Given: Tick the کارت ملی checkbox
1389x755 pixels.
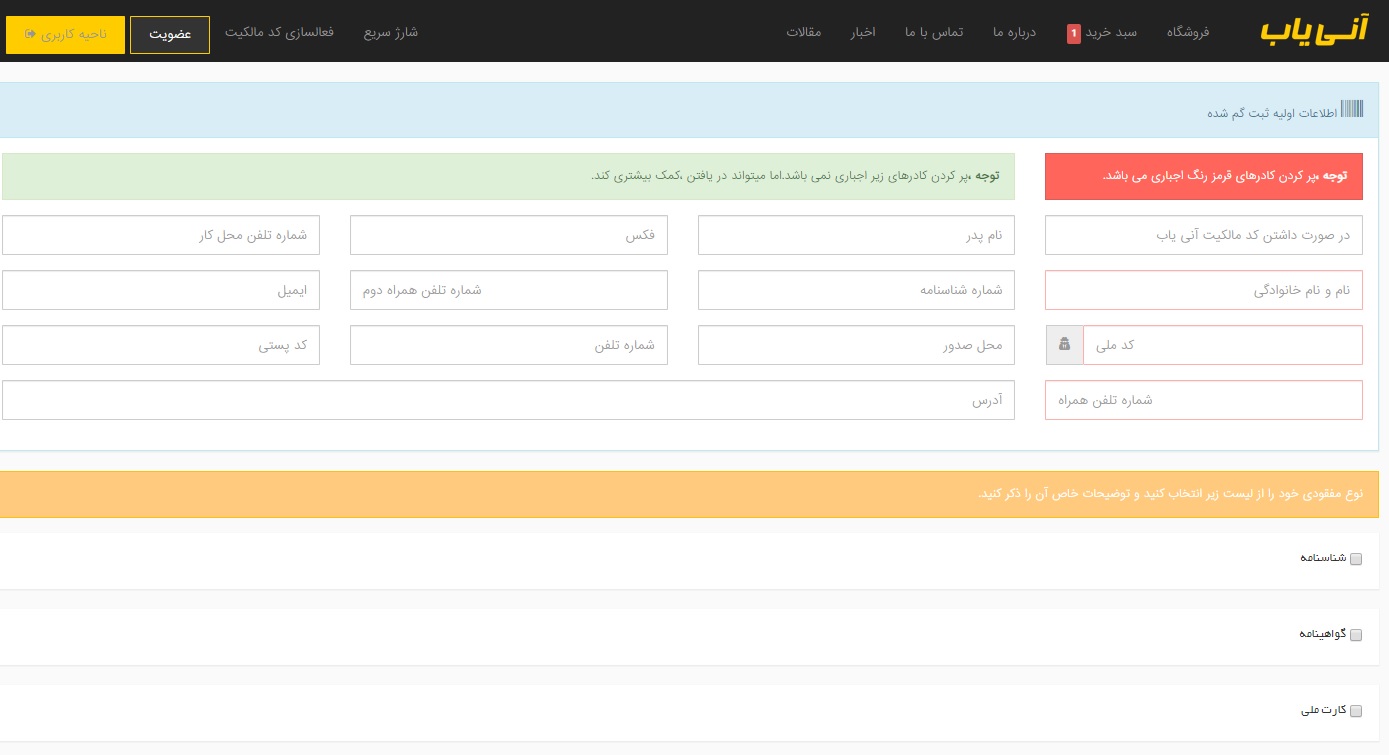Looking at the screenshot, I should coord(1356,711).
